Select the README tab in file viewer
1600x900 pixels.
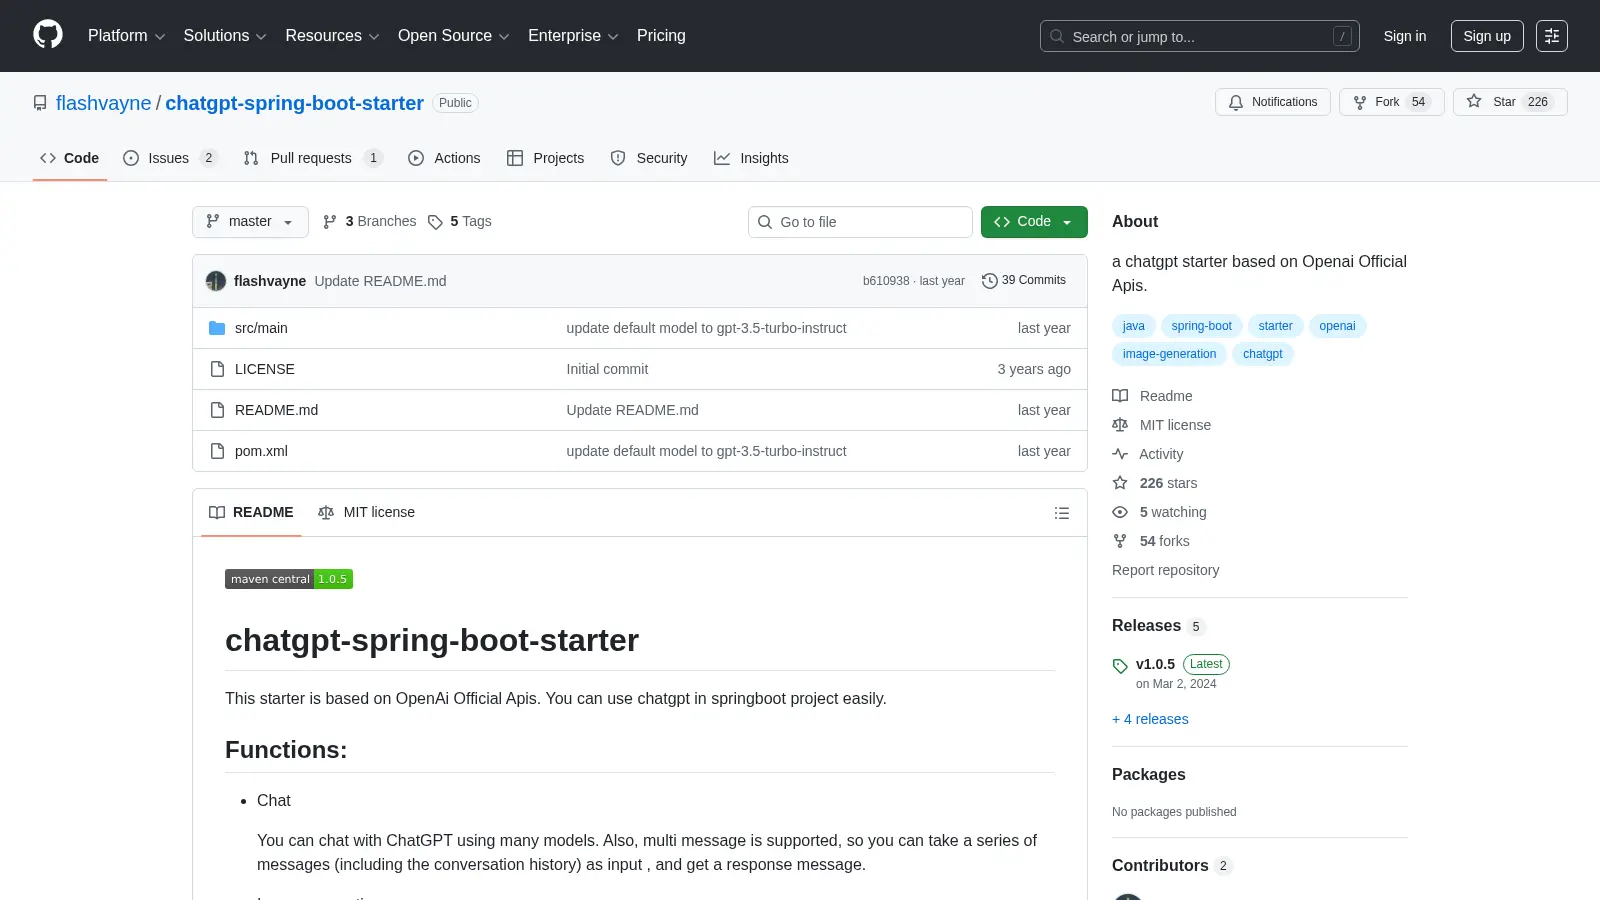point(251,512)
